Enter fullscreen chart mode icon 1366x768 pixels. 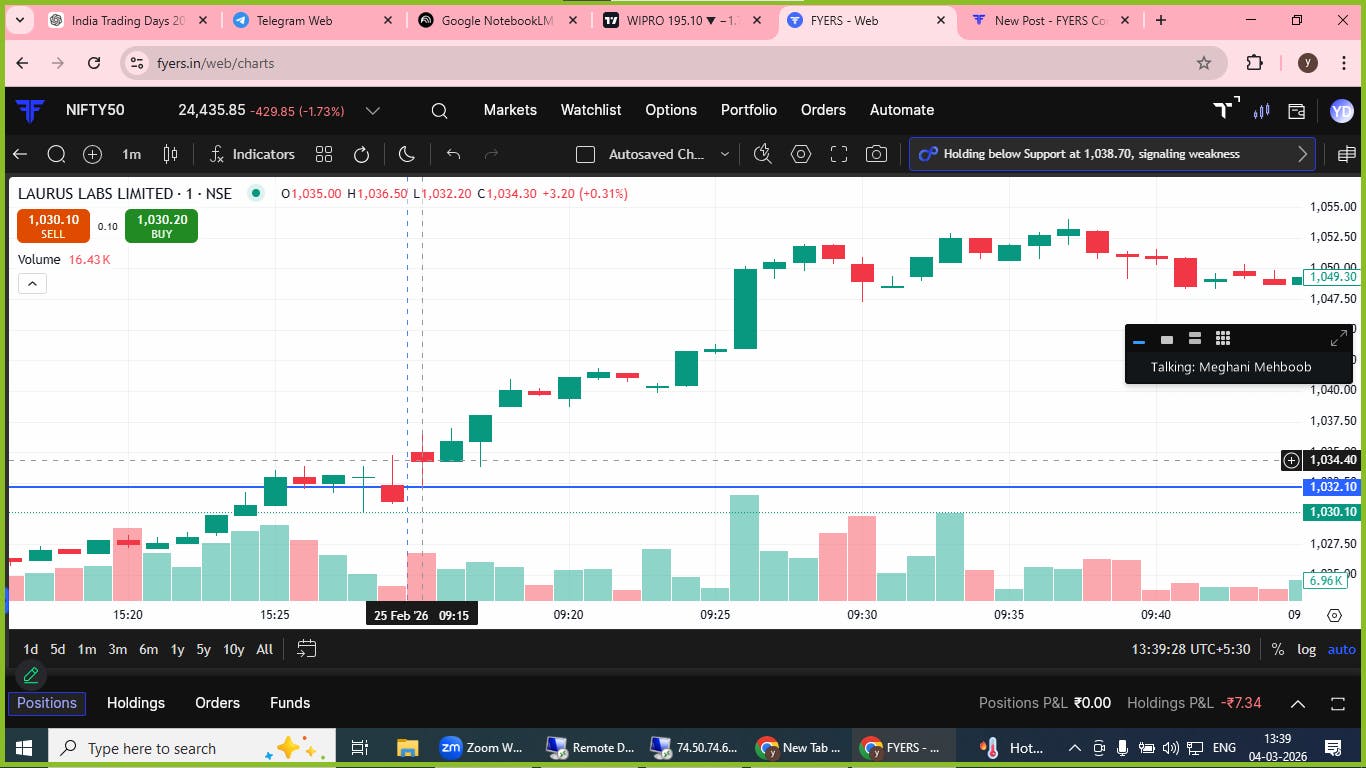(x=839, y=154)
